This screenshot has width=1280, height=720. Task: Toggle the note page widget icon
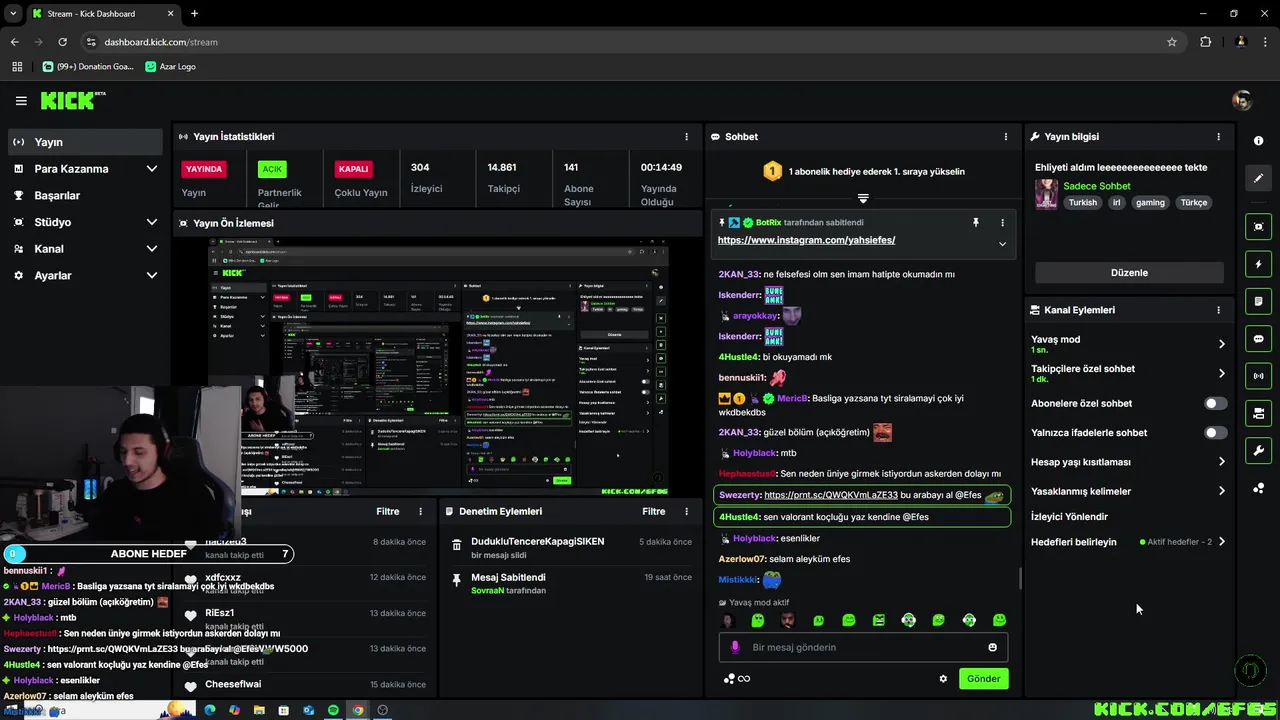tap(1259, 301)
